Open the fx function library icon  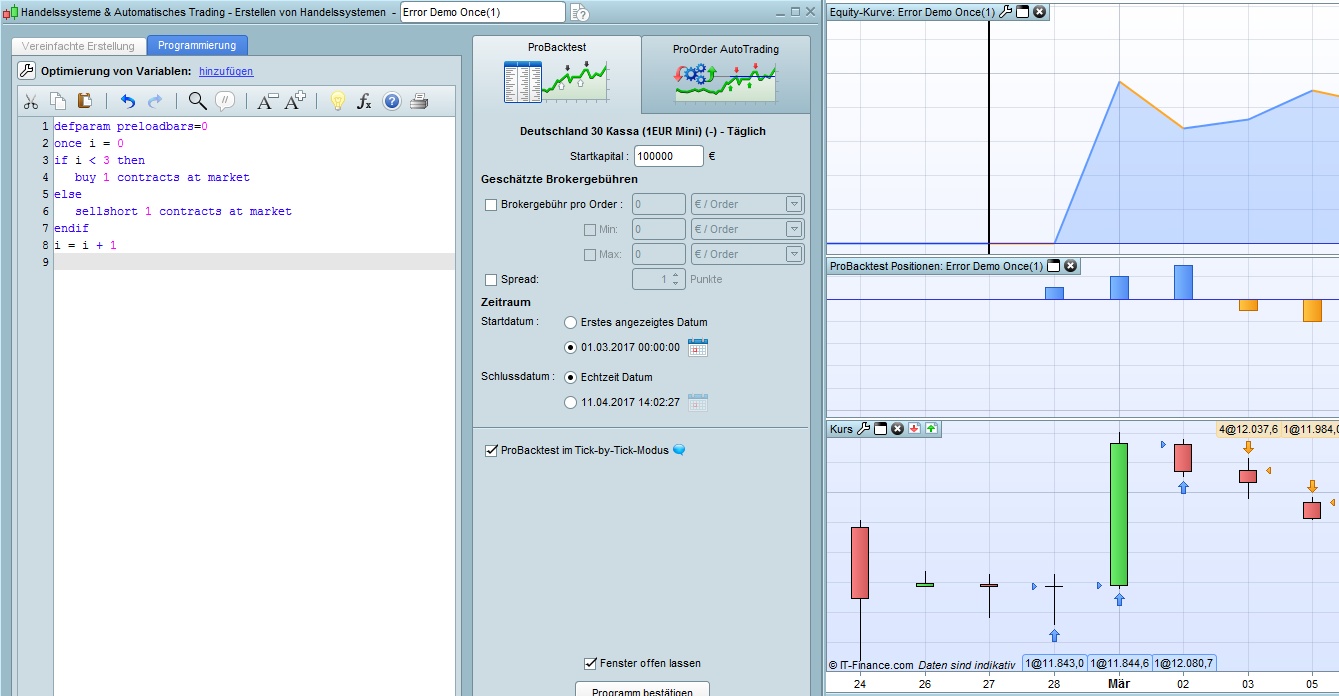[x=365, y=101]
